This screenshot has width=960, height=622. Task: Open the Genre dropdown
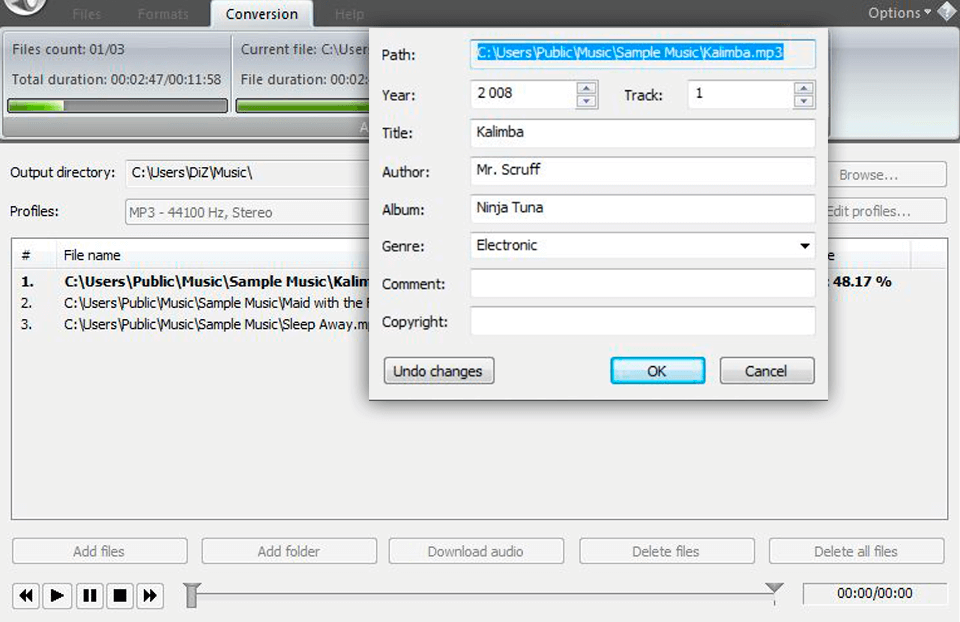click(x=803, y=246)
